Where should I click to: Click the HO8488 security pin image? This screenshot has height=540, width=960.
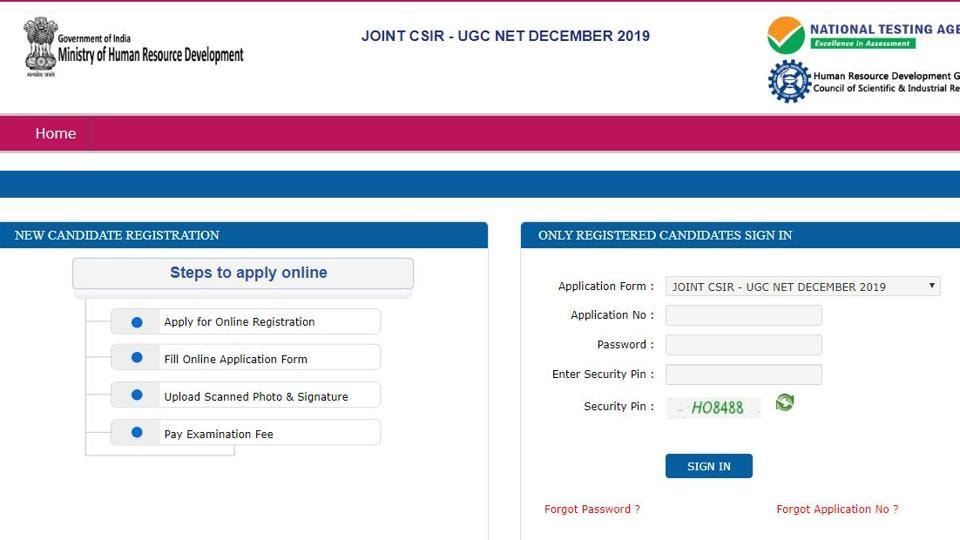click(714, 408)
